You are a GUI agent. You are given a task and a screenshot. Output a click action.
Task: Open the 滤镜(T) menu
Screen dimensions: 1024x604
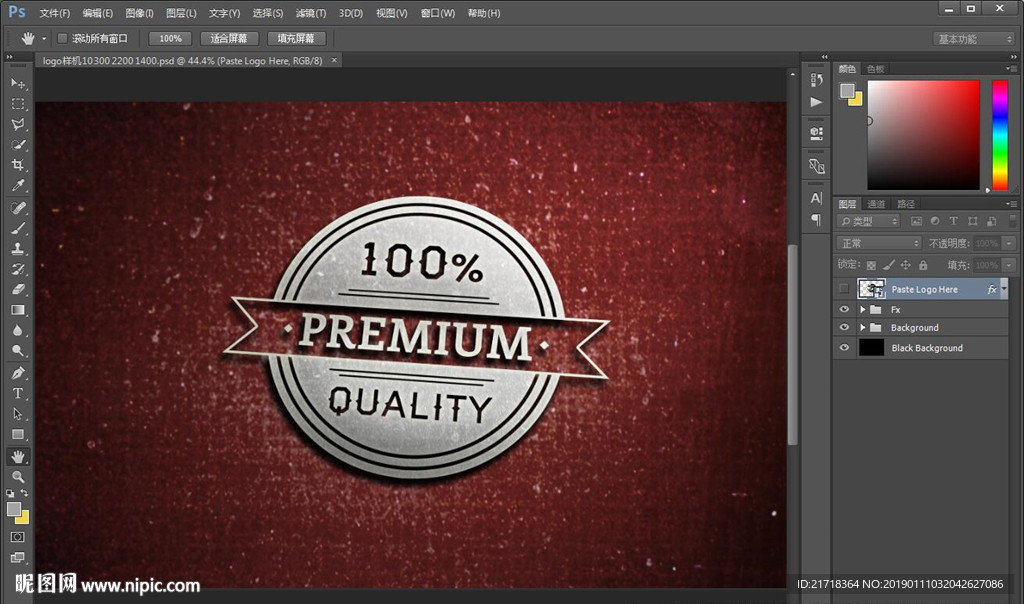coord(311,13)
